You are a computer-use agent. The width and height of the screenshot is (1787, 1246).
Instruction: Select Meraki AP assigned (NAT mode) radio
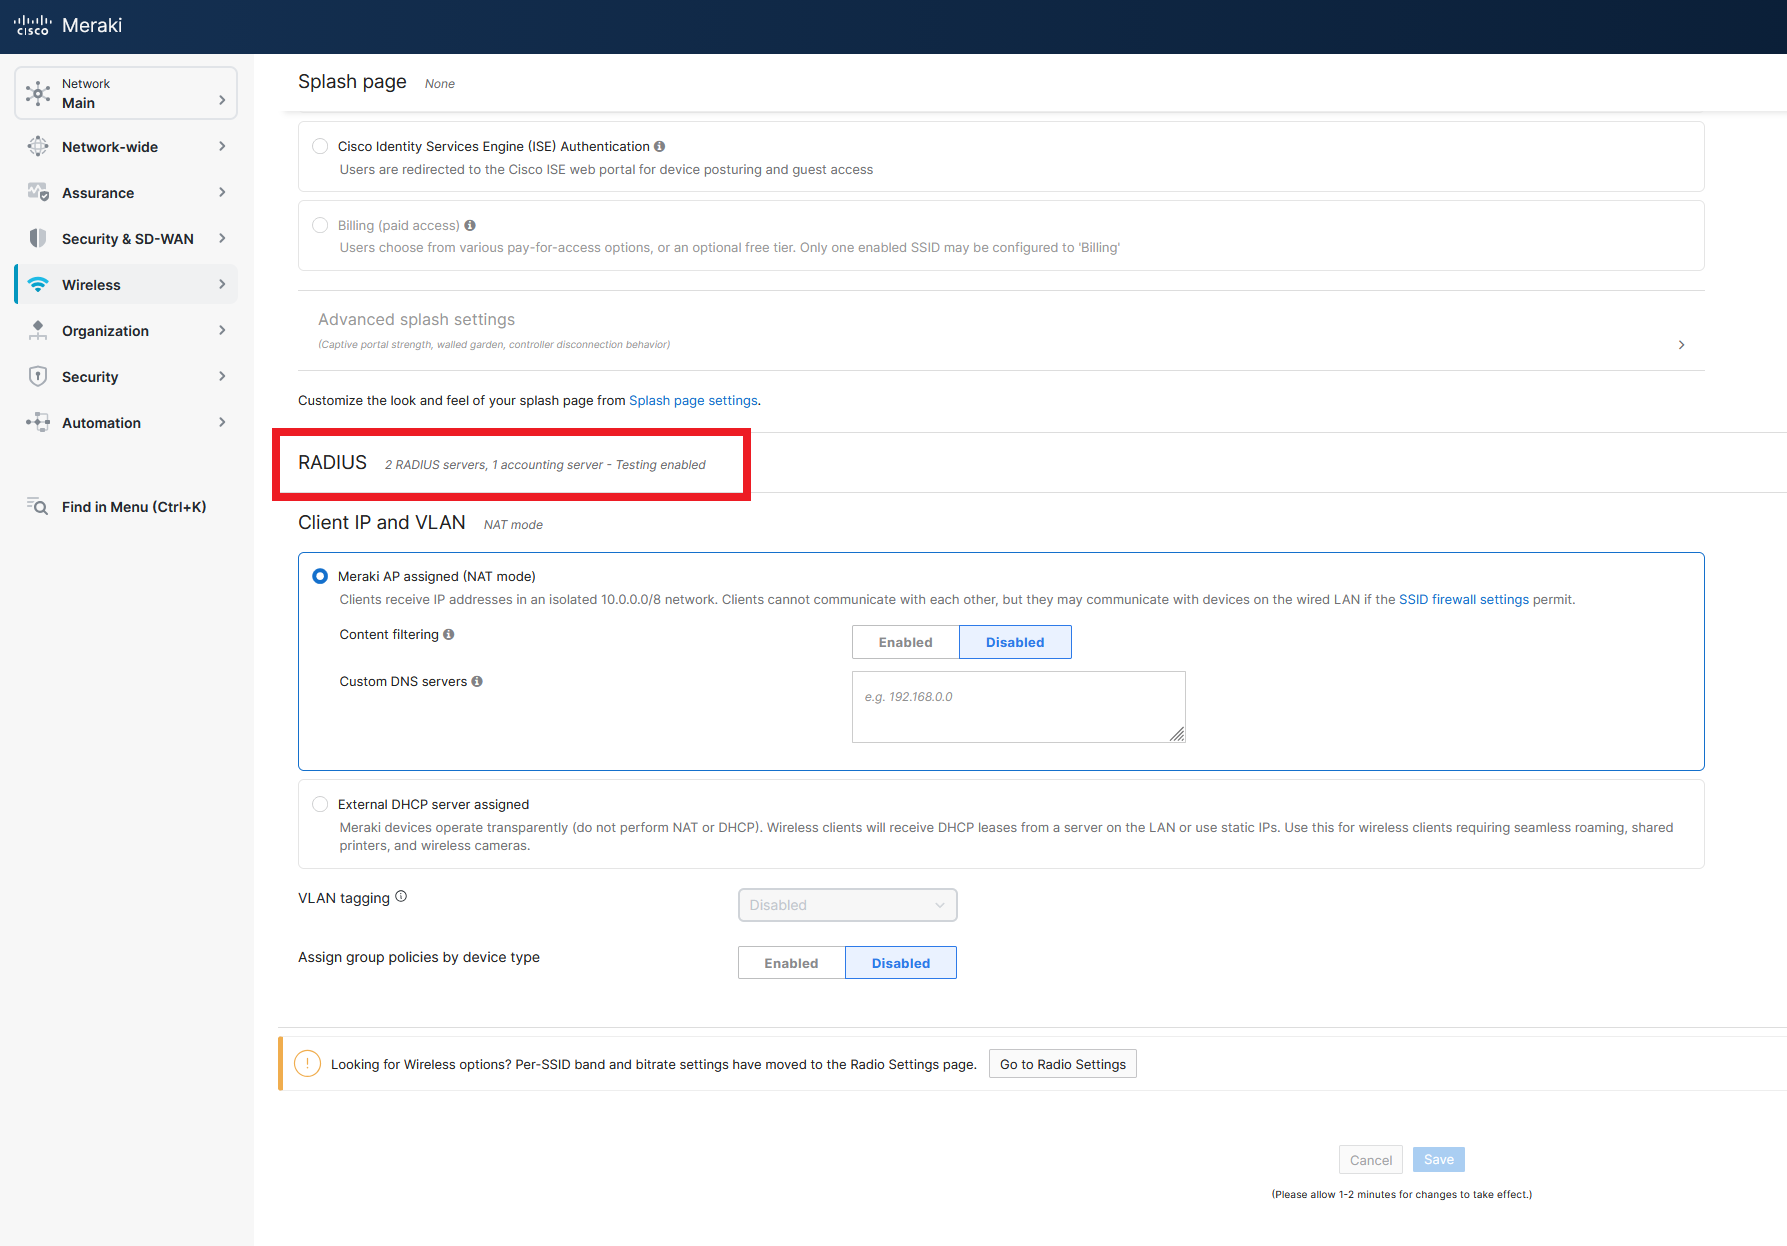point(320,576)
